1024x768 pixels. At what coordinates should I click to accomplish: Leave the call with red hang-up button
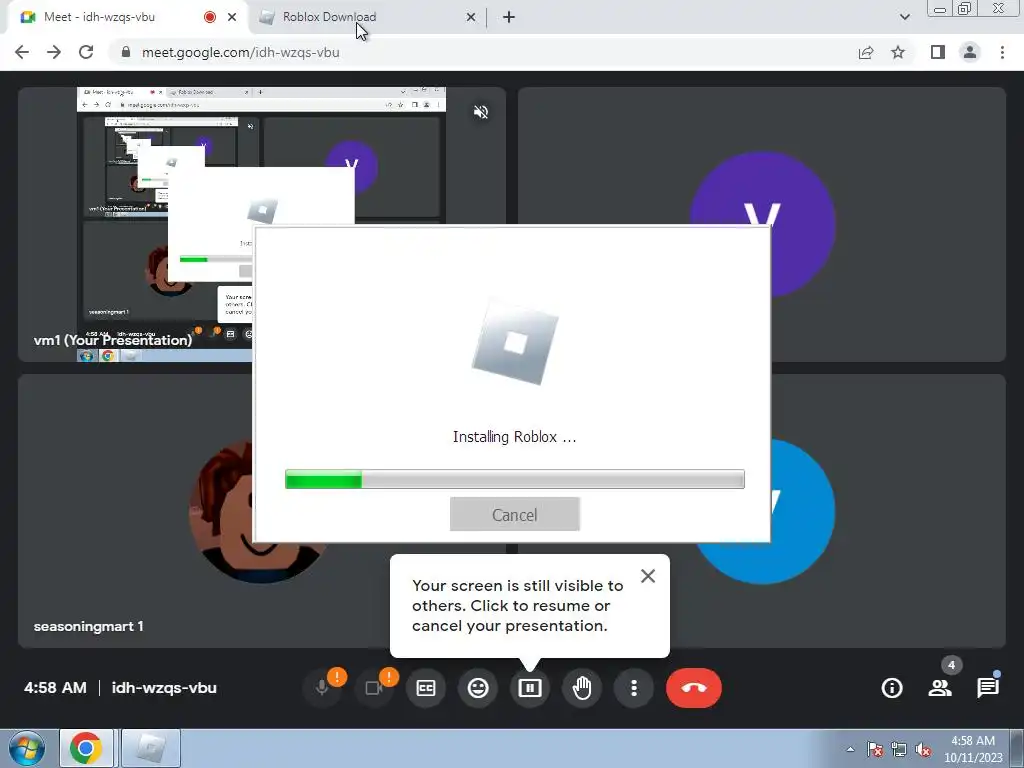[694, 688]
